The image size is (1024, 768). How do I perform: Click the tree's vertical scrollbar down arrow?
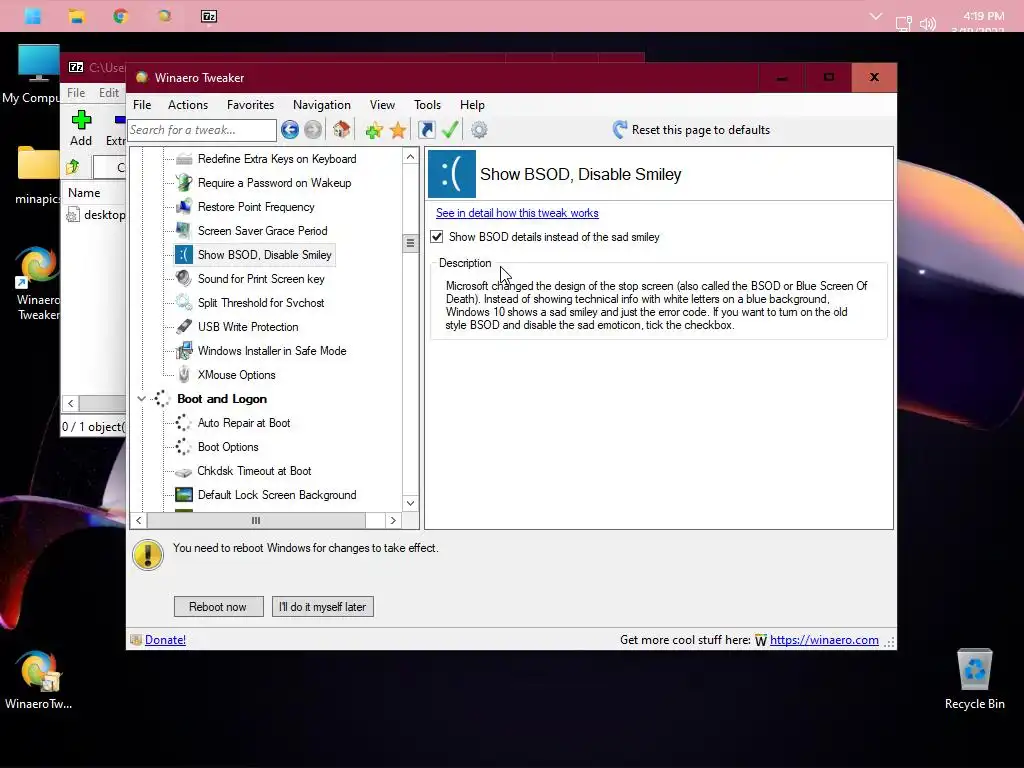[410, 503]
